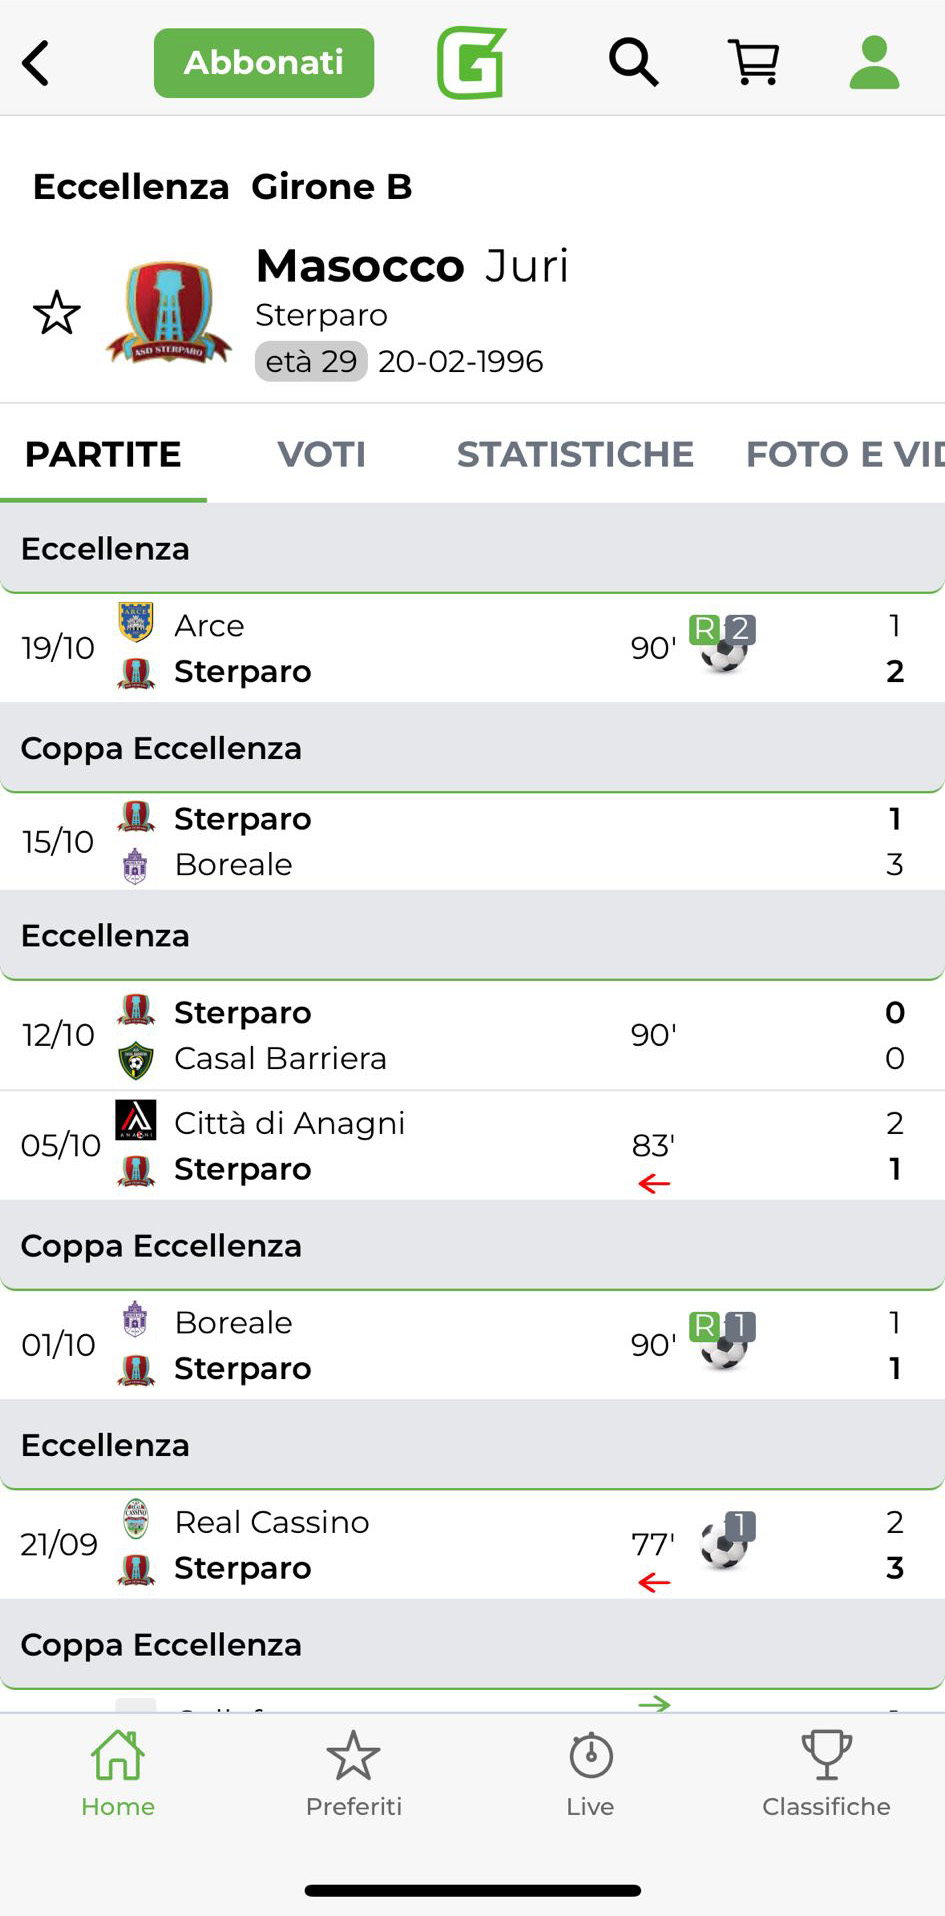The image size is (945, 1916).
Task: Select the PARTITE tab
Action: point(103,454)
